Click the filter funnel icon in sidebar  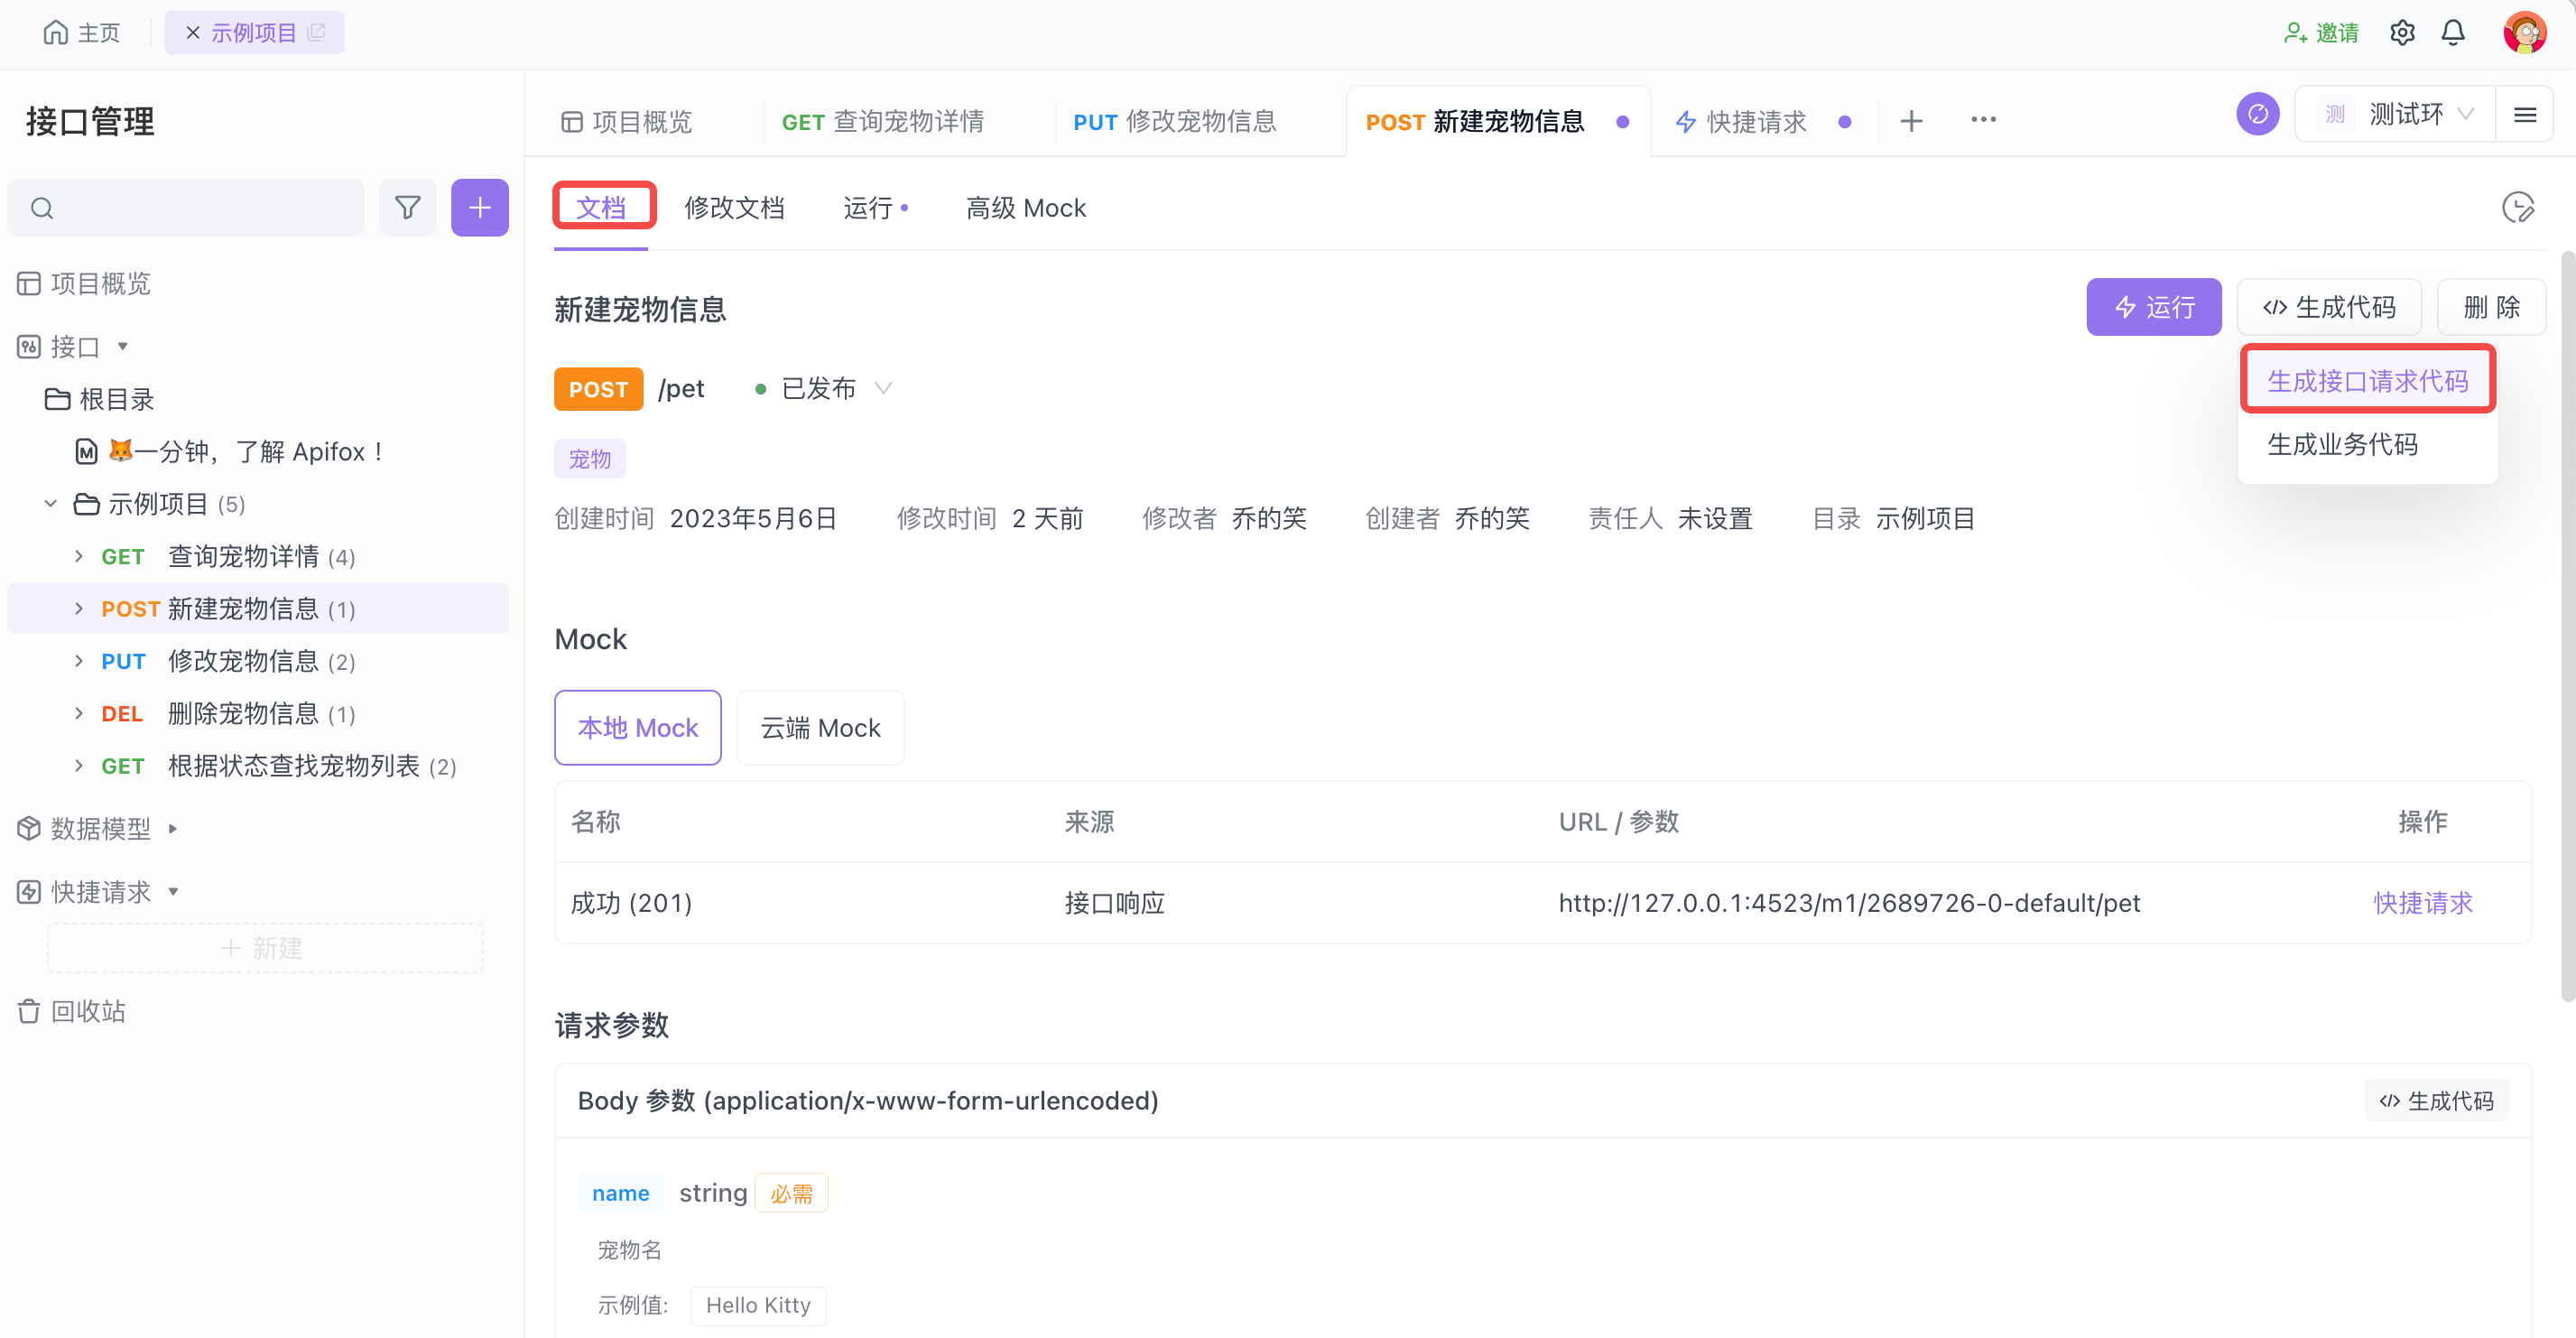pos(407,208)
